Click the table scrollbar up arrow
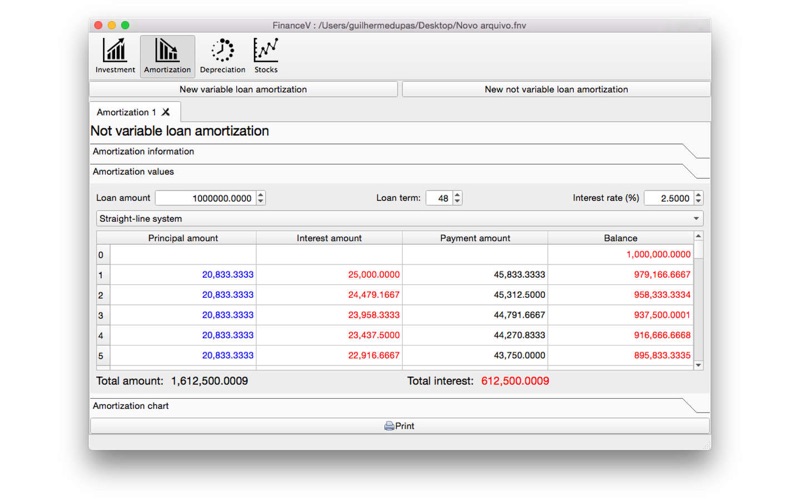Screen dimensions: 800x500 pyautogui.click(x=698, y=236)
